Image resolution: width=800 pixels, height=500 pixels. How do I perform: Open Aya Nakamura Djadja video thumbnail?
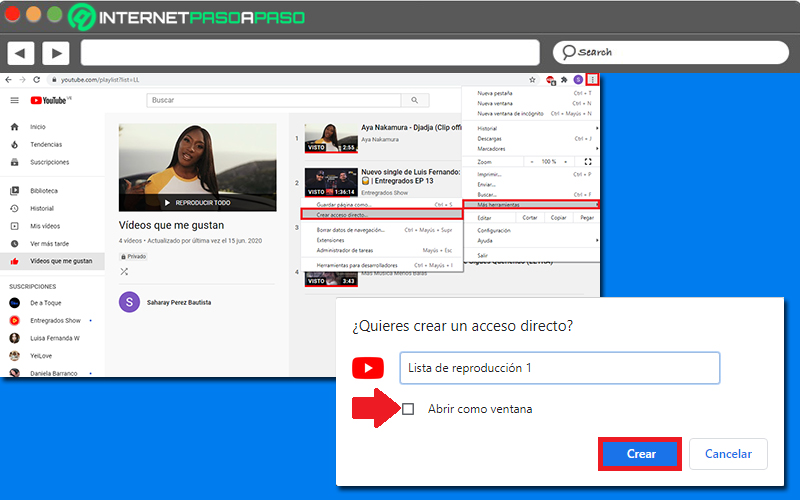pyautogui.click(x=331, y=138)
